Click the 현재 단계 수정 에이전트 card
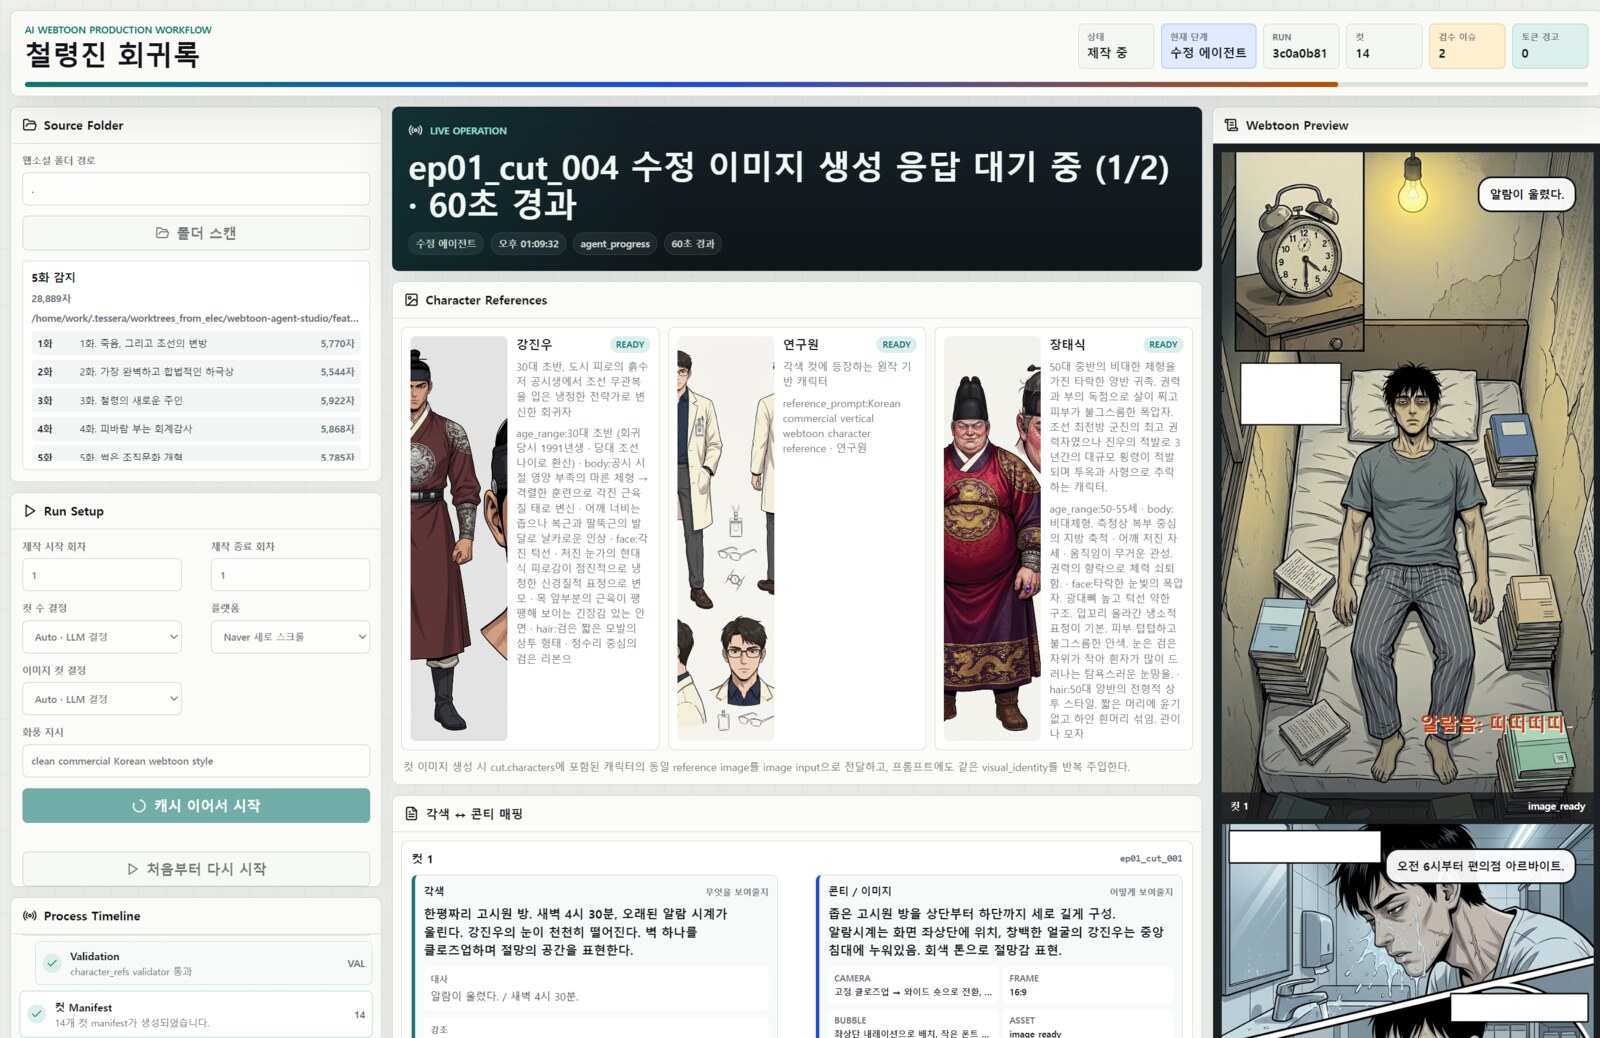Viewport: 1600px width, 1038px height. click(x=1208, y=46)
